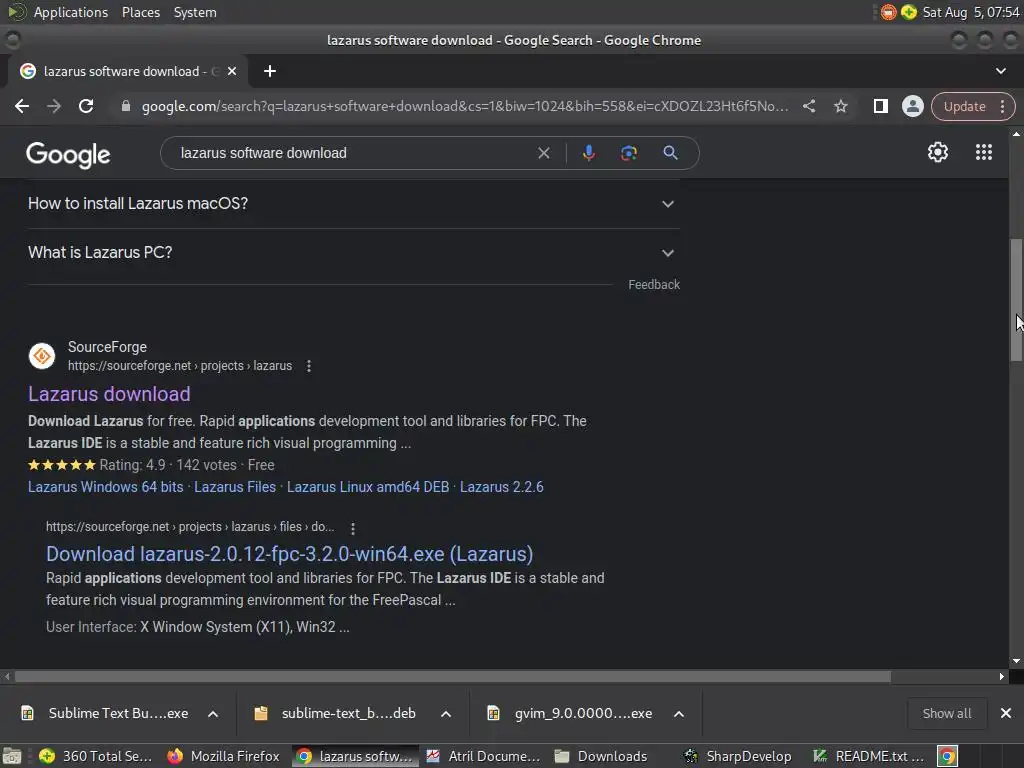Open the Lazarus 2.2.6 sitelink

(502, 487)
